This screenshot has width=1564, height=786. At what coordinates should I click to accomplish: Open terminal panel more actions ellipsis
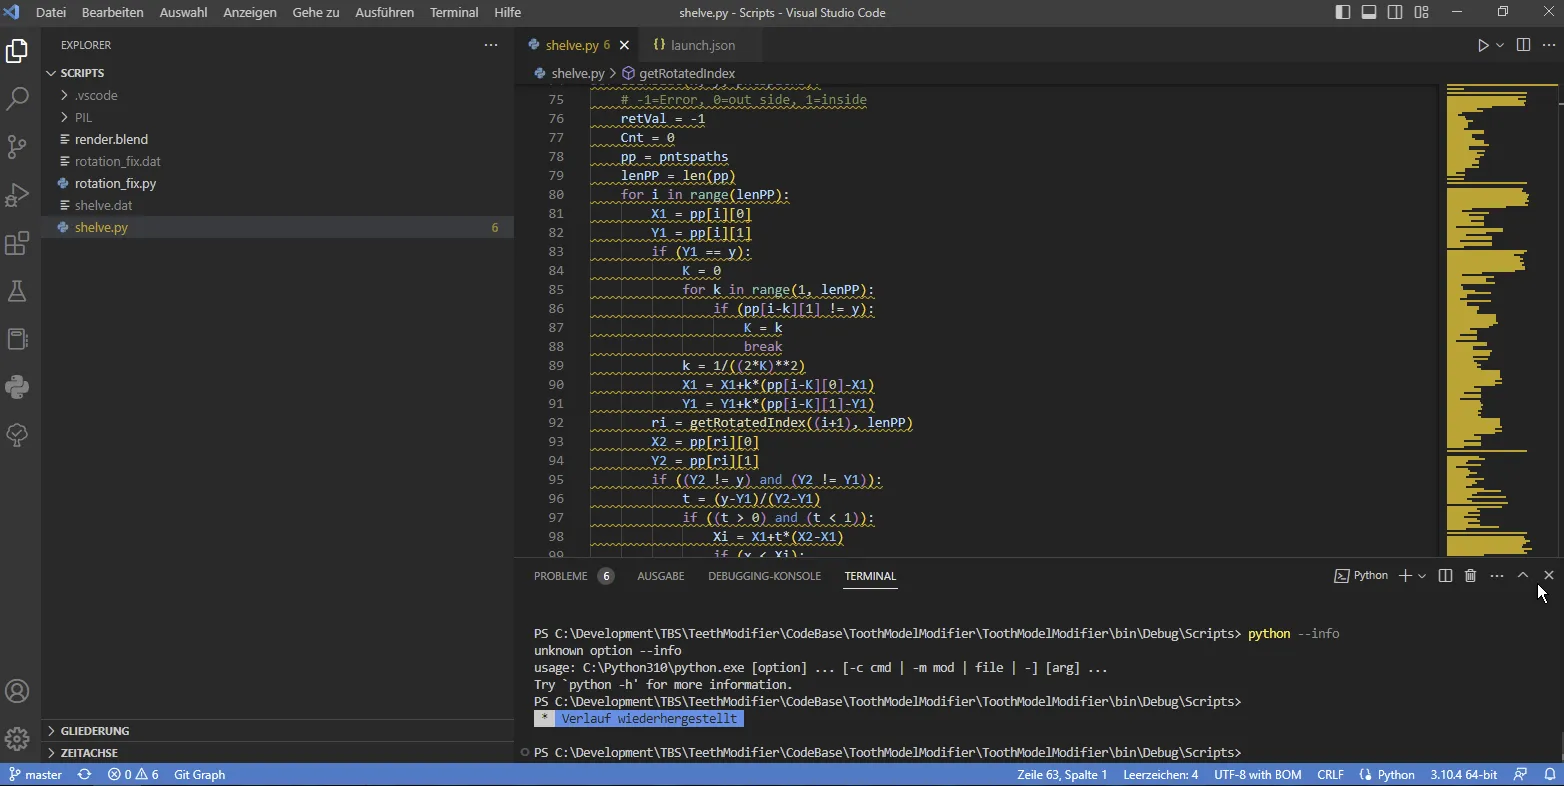1496,576
